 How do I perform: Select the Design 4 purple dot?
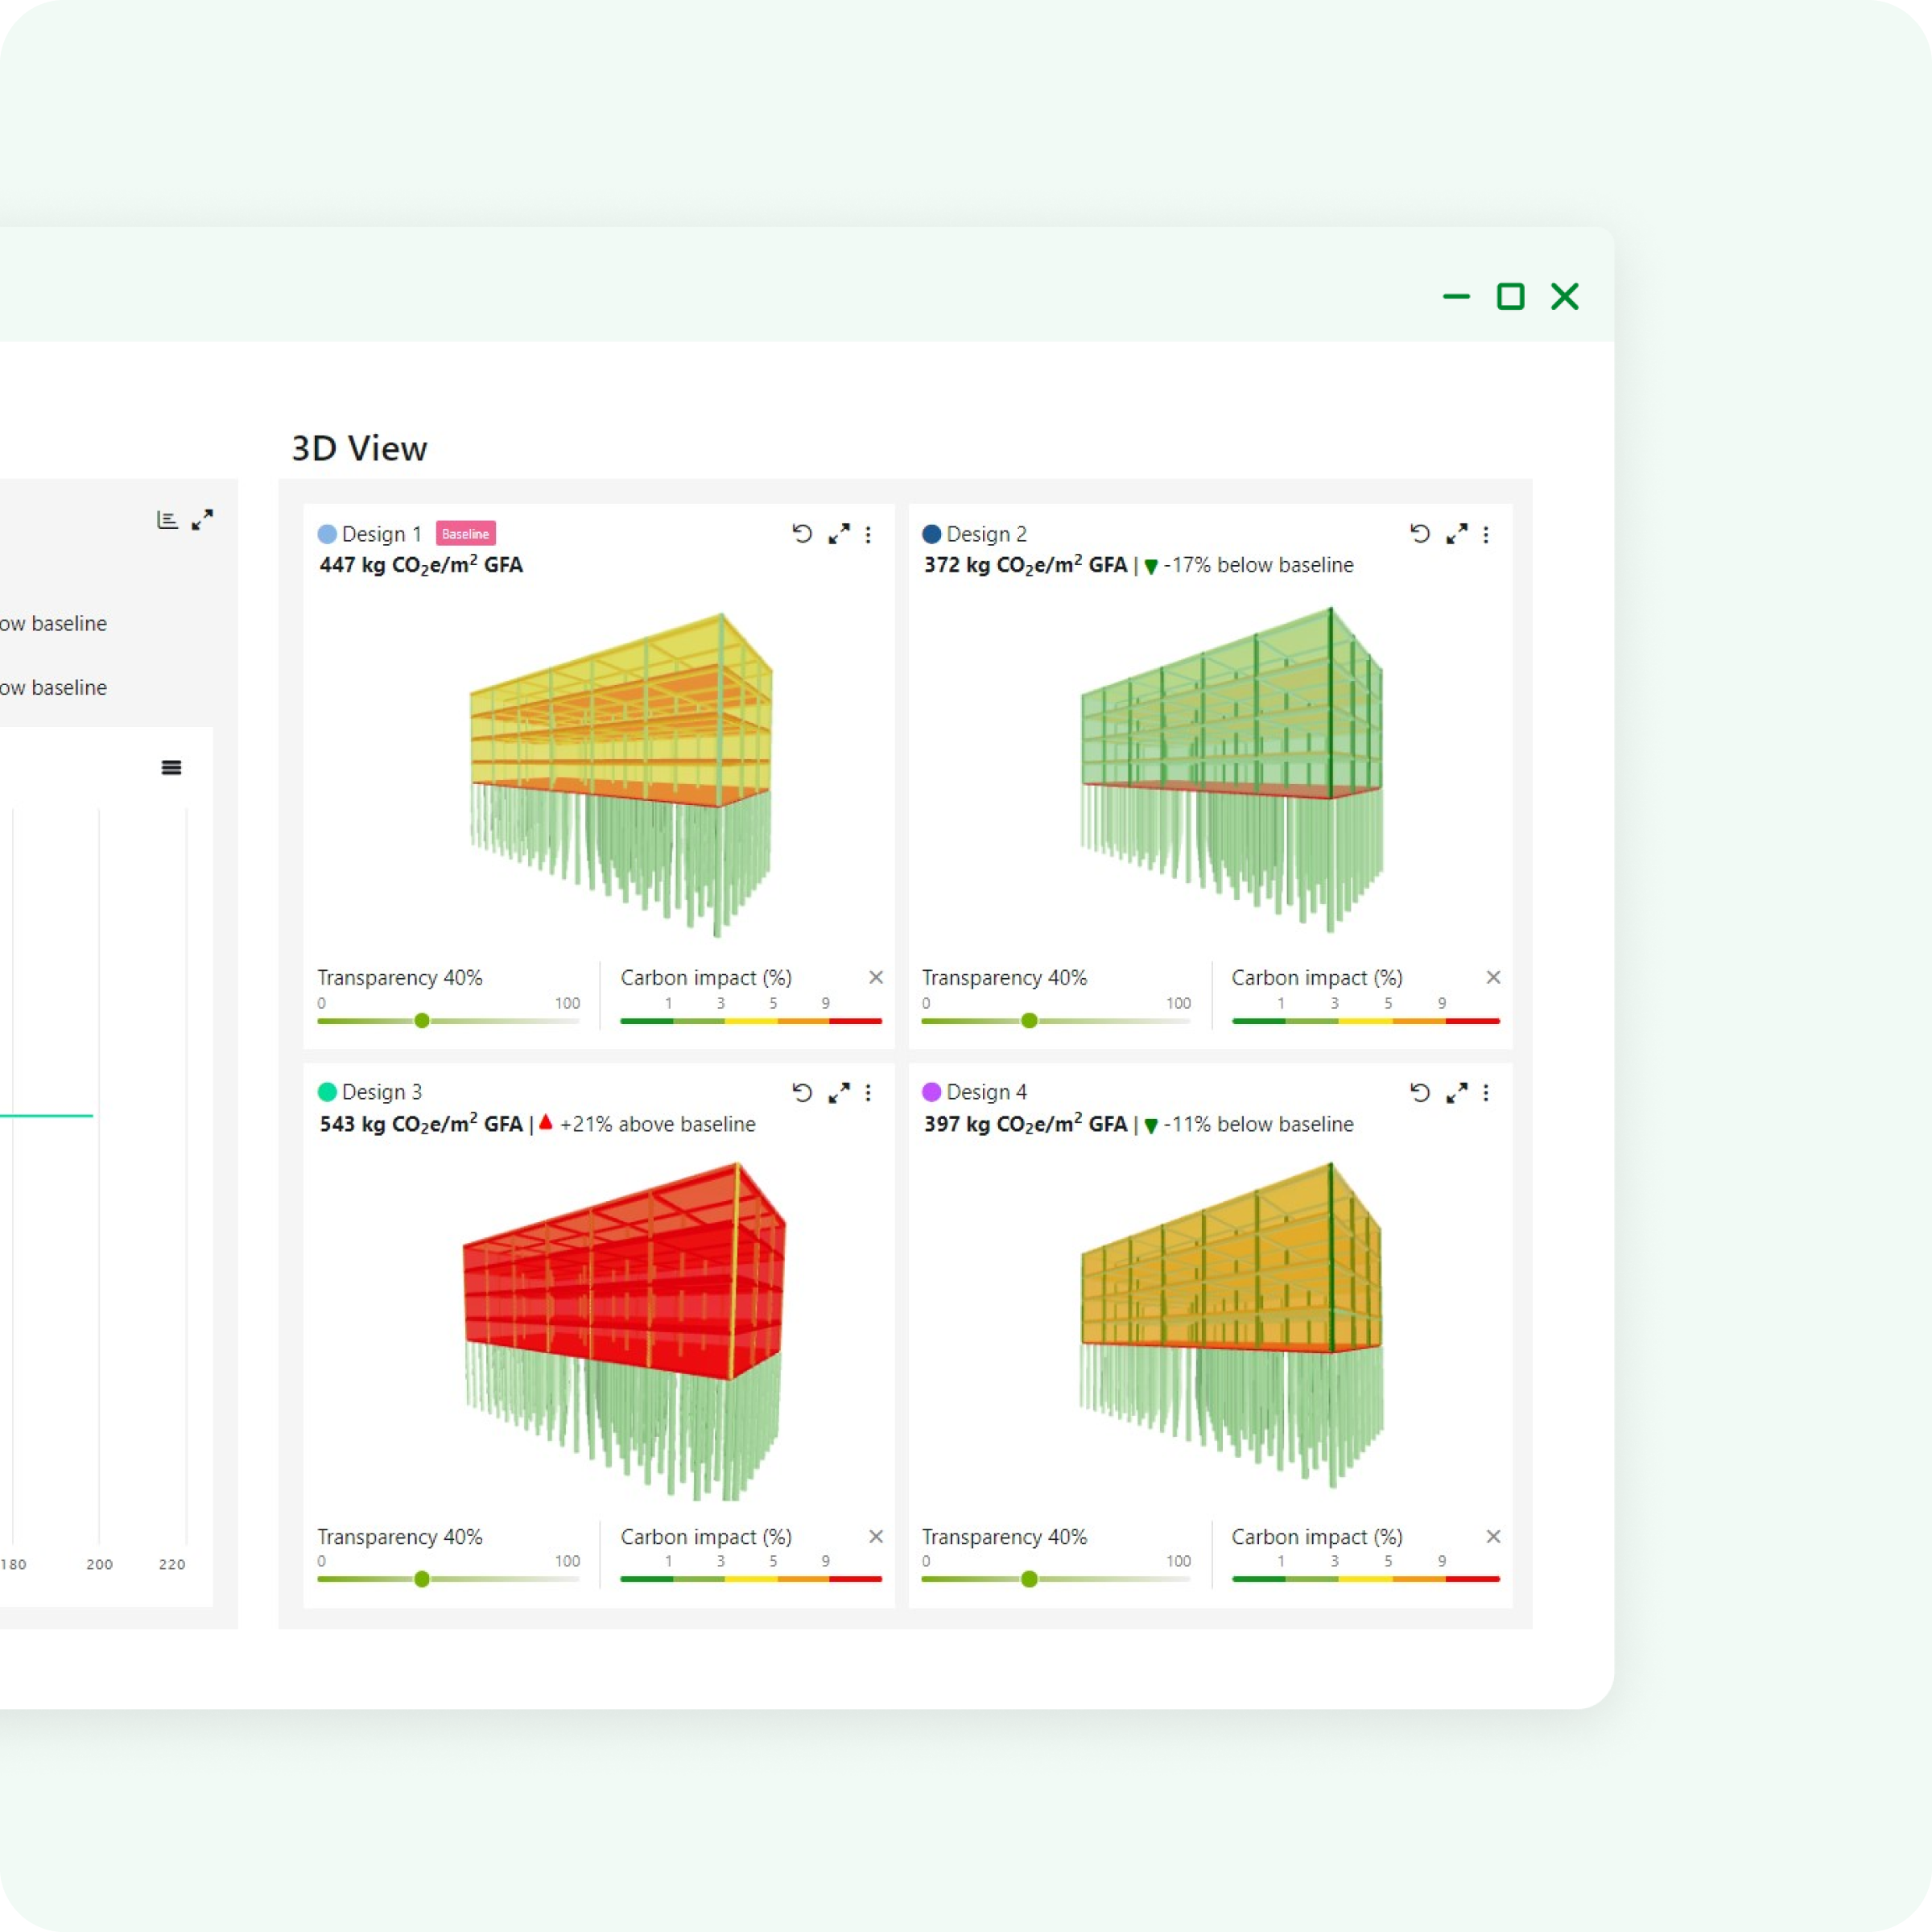pyautogui.click(x=932, y=1092)
